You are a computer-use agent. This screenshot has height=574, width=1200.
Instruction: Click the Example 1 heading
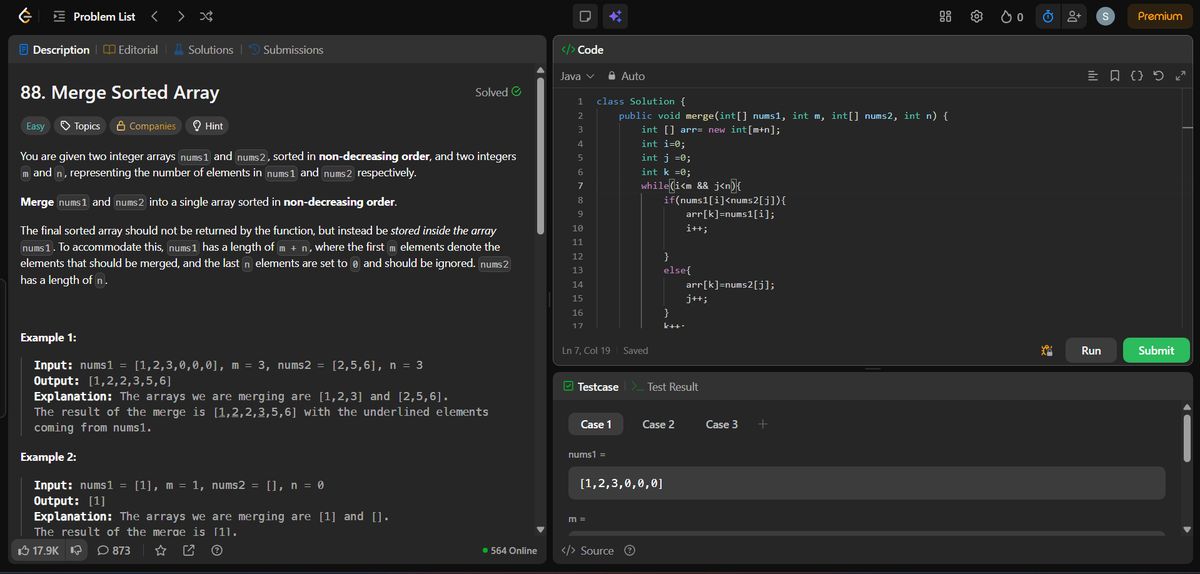48,338
